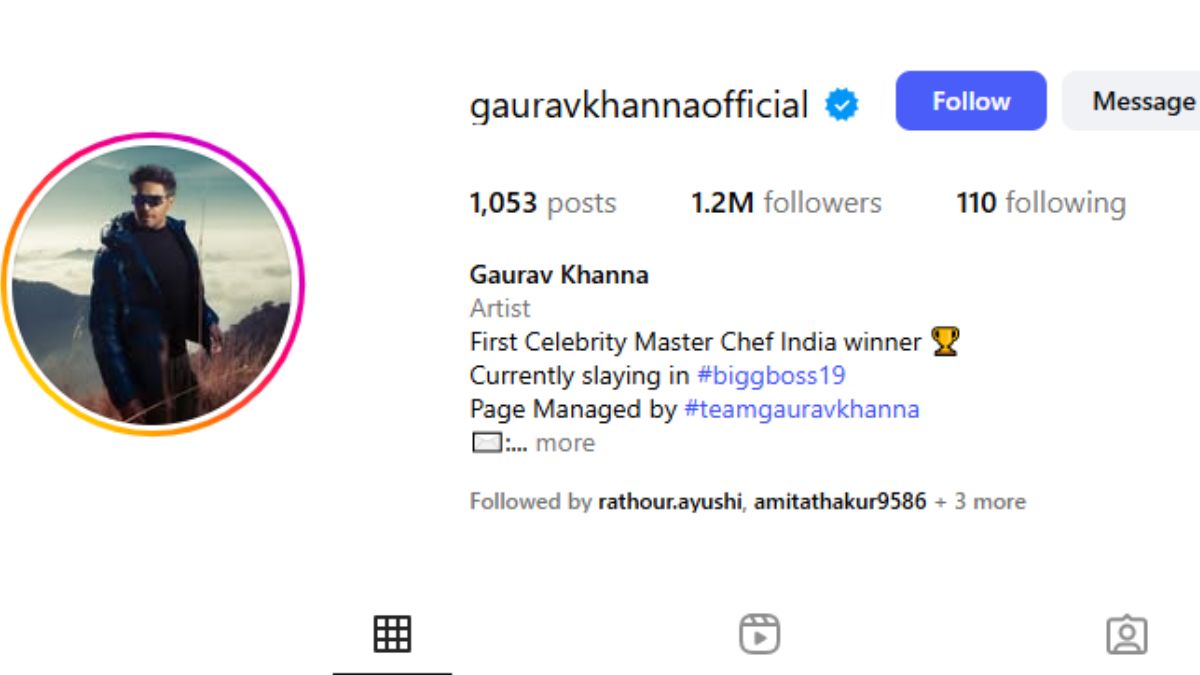Expand bio with the more link
Image resolution: width=1200 pixels, height=675 pixels.
point(565,443)
